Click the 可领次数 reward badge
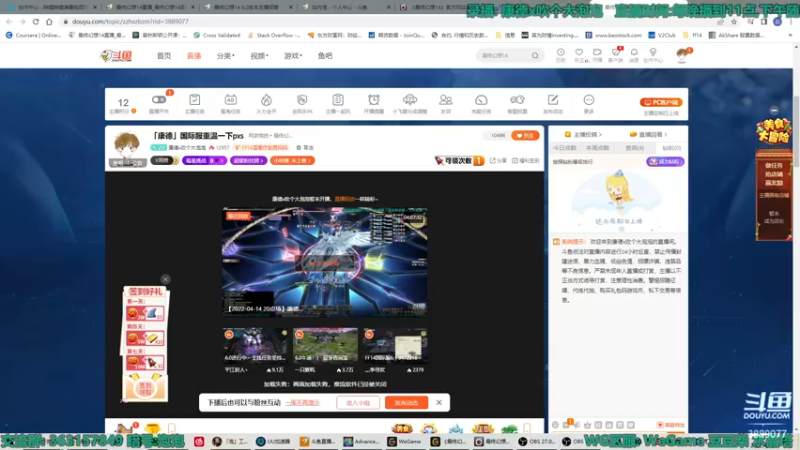 tap(459, 160)
